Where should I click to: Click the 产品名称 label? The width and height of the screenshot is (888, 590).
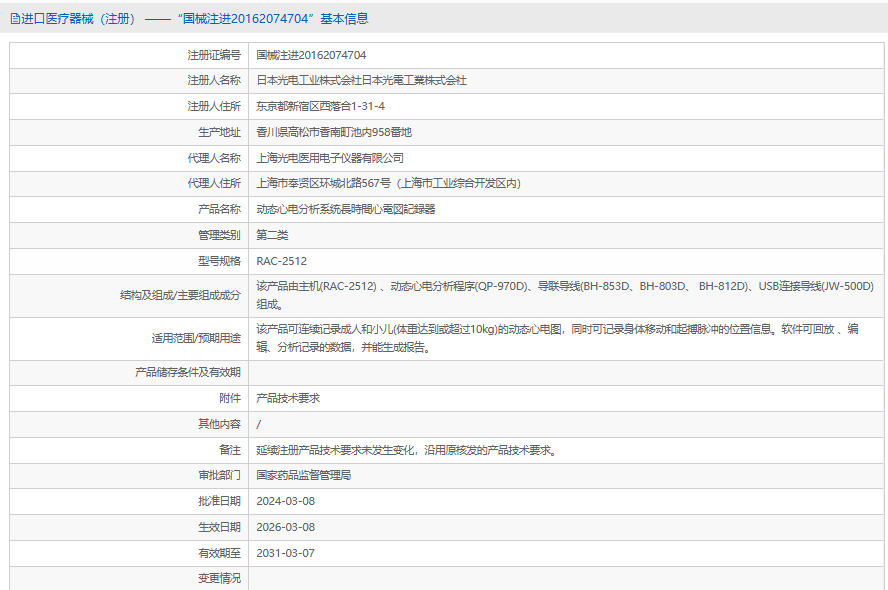219,210
